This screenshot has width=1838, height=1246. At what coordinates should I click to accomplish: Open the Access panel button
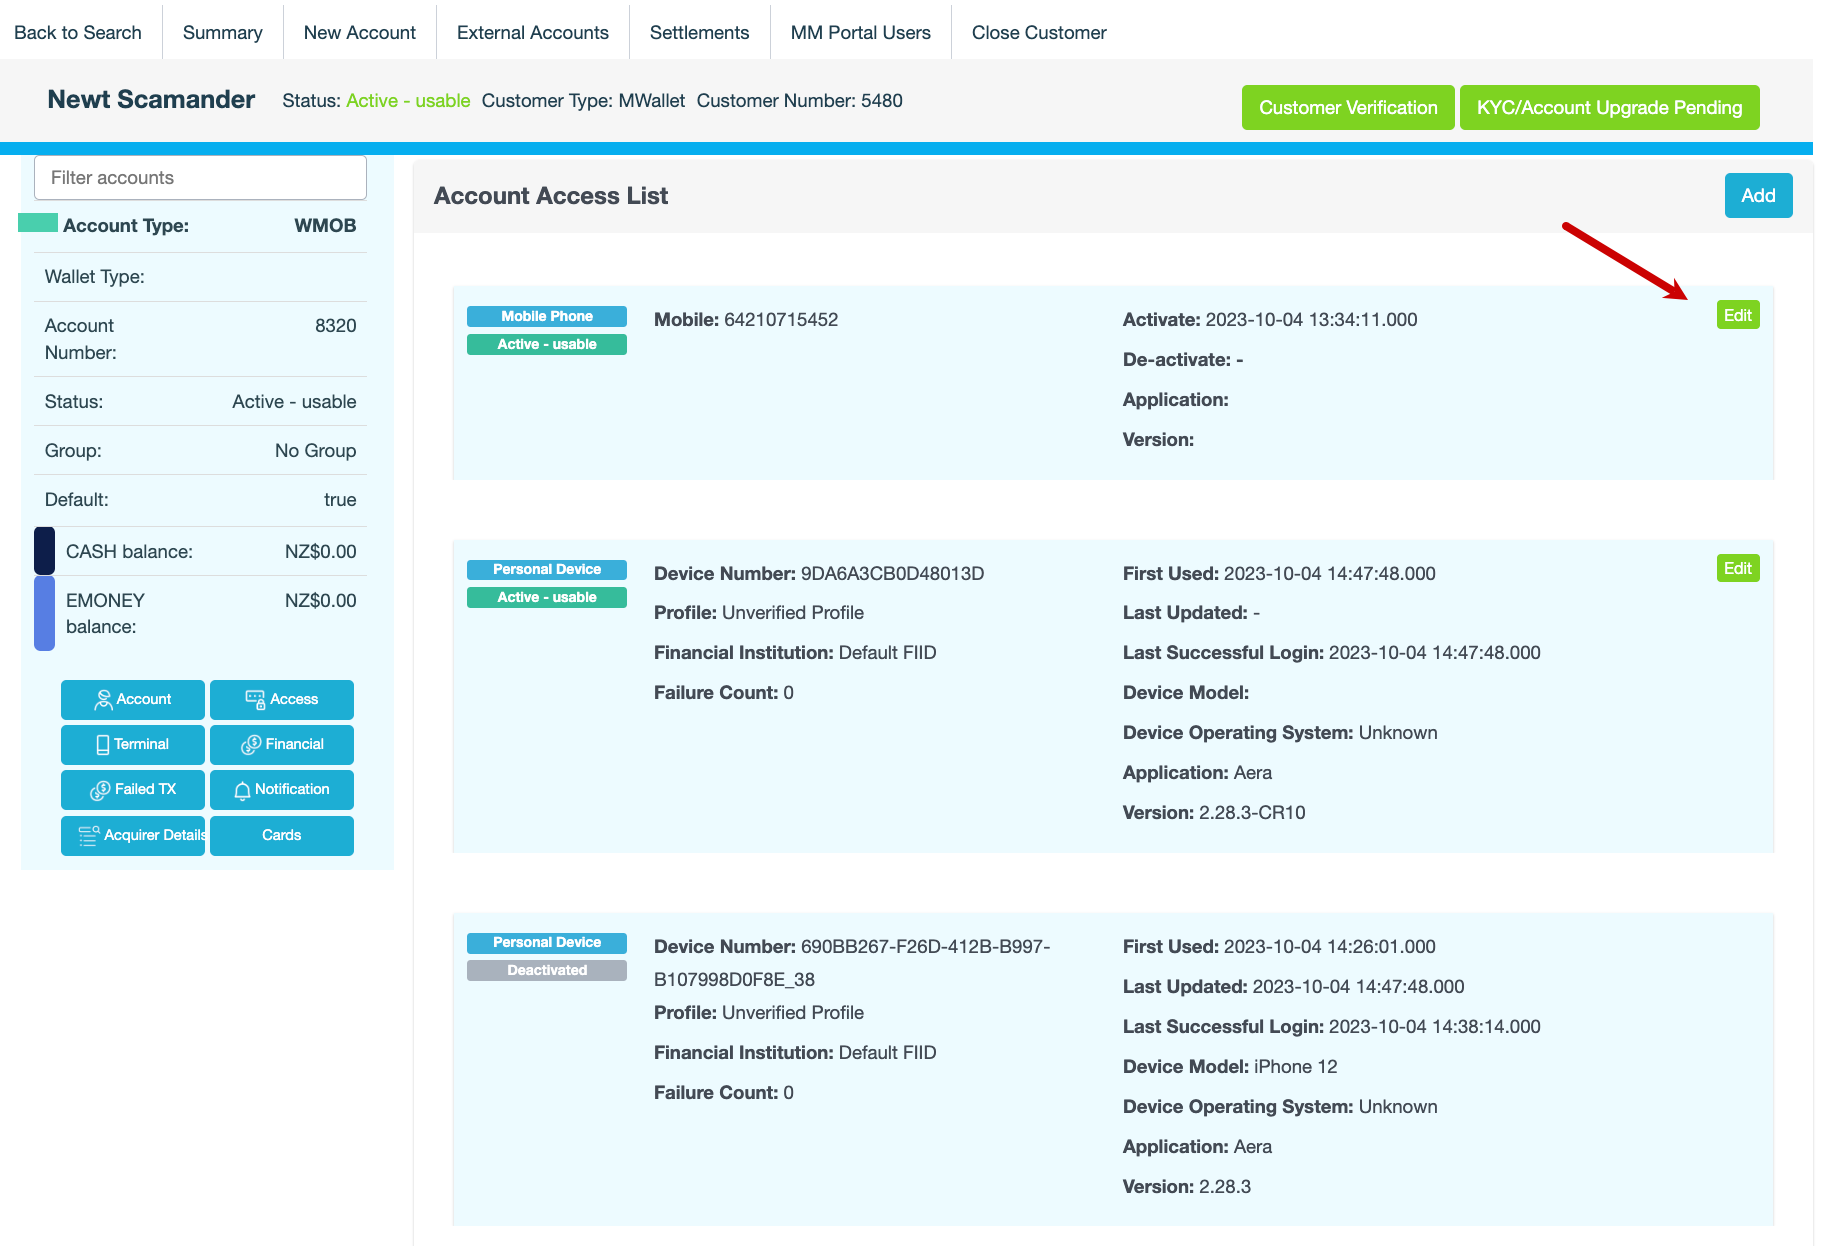281,699
